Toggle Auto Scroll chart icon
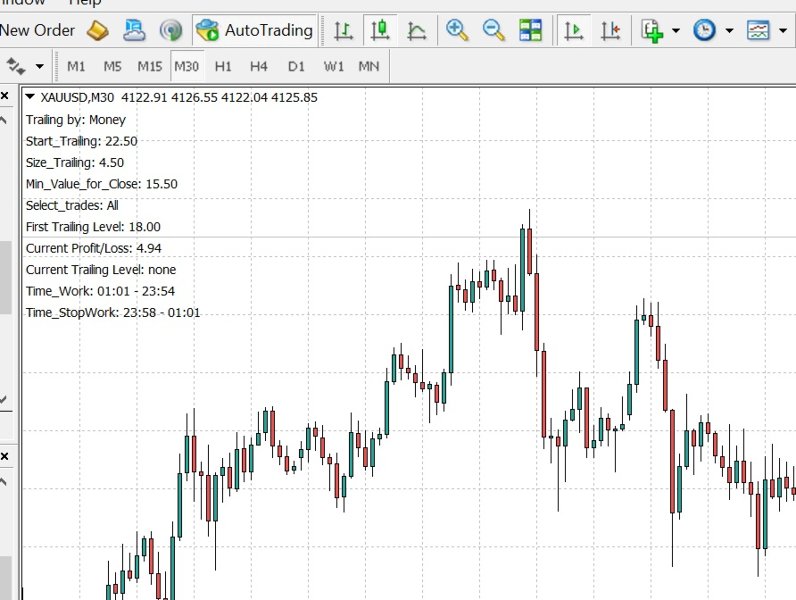Viewport: 796px width, 600px height. point(574,30)
